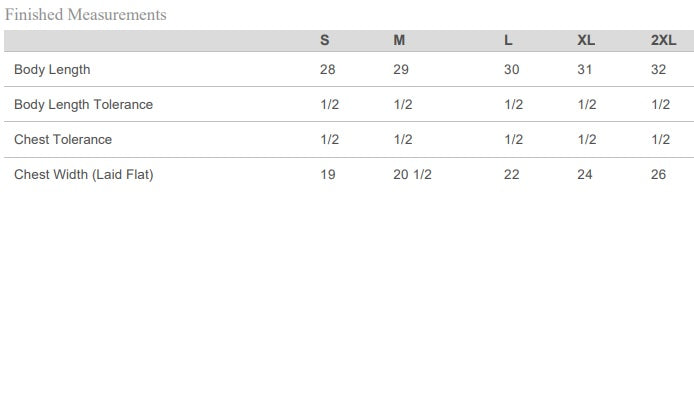The width and height of the screenshot is (694, 400).
Task: Select the chest width value 22
Action: pos(512,175)
